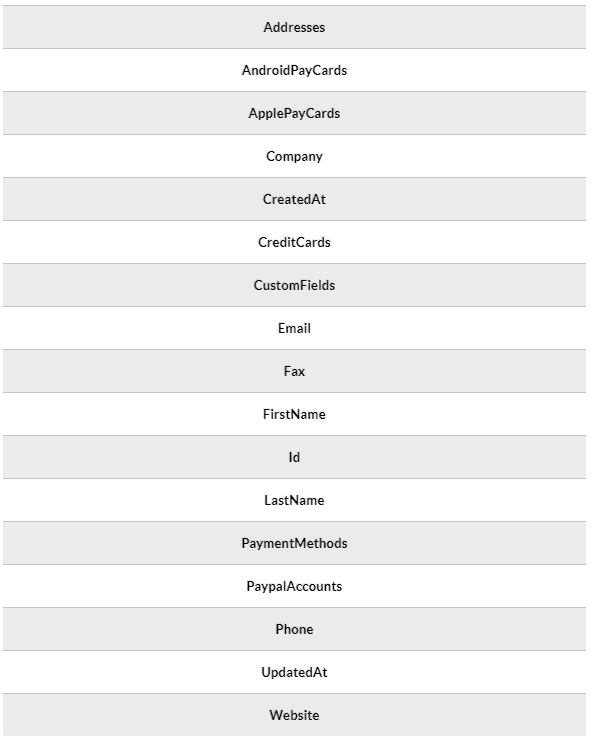Select the LastName row
This screenshot has width=595, height=746.
click(x=294, y=500)
